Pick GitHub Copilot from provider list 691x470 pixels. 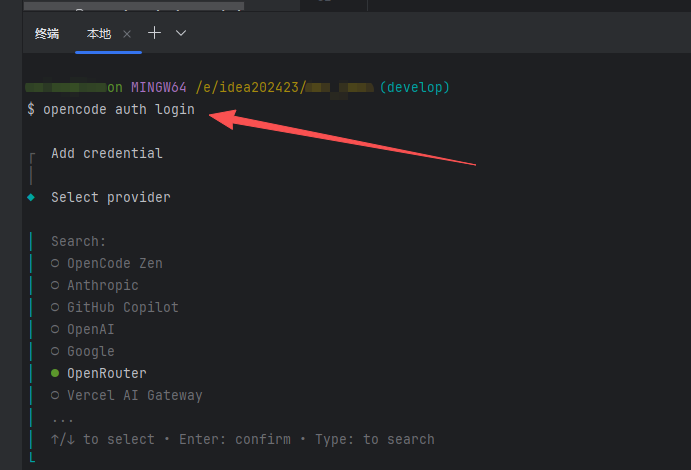(x=122, y=307)
